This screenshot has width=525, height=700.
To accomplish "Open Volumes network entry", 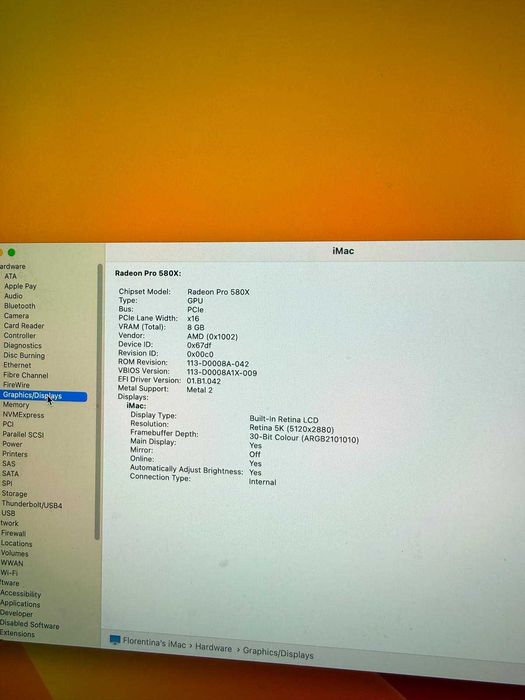I will pyautogui.click(x=14, y=554).
